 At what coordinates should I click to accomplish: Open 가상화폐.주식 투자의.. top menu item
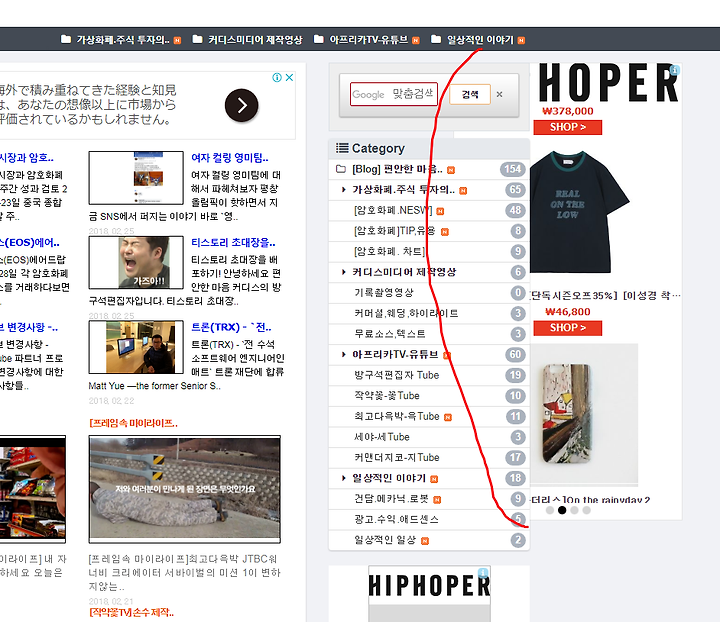coord(123,40)
